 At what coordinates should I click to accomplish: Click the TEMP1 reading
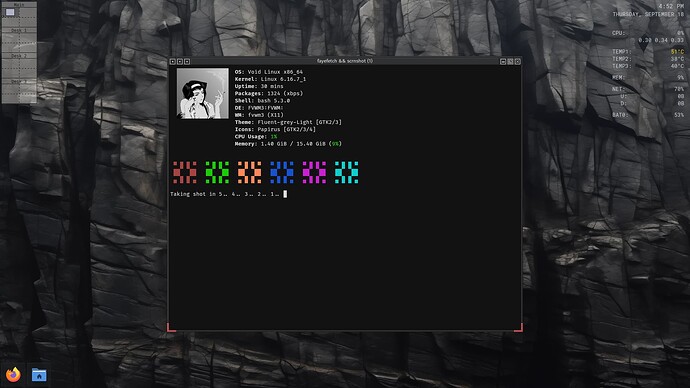(648, 52)
